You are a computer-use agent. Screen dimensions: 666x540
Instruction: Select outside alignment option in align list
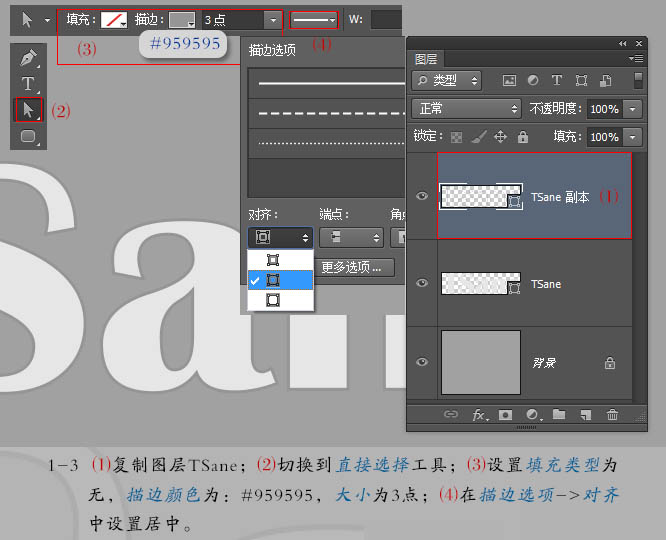click(x=280, y=300)
